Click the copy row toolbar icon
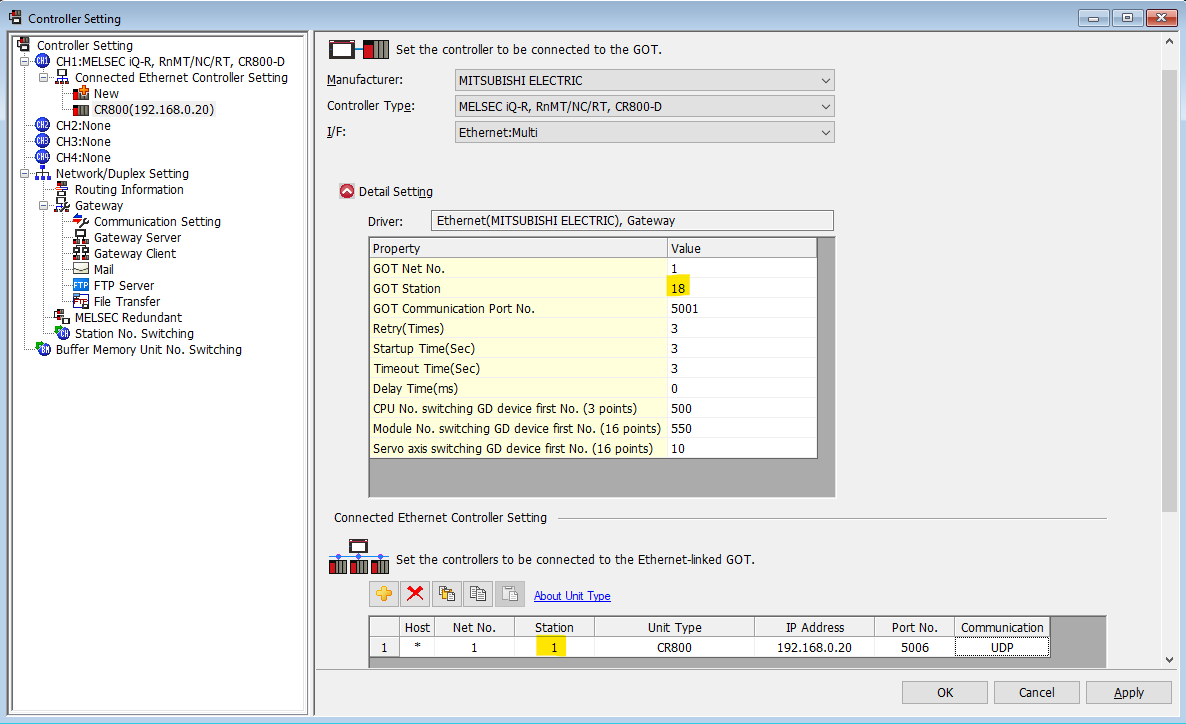This screenshot has height=724, width=1186. point(447,594)
